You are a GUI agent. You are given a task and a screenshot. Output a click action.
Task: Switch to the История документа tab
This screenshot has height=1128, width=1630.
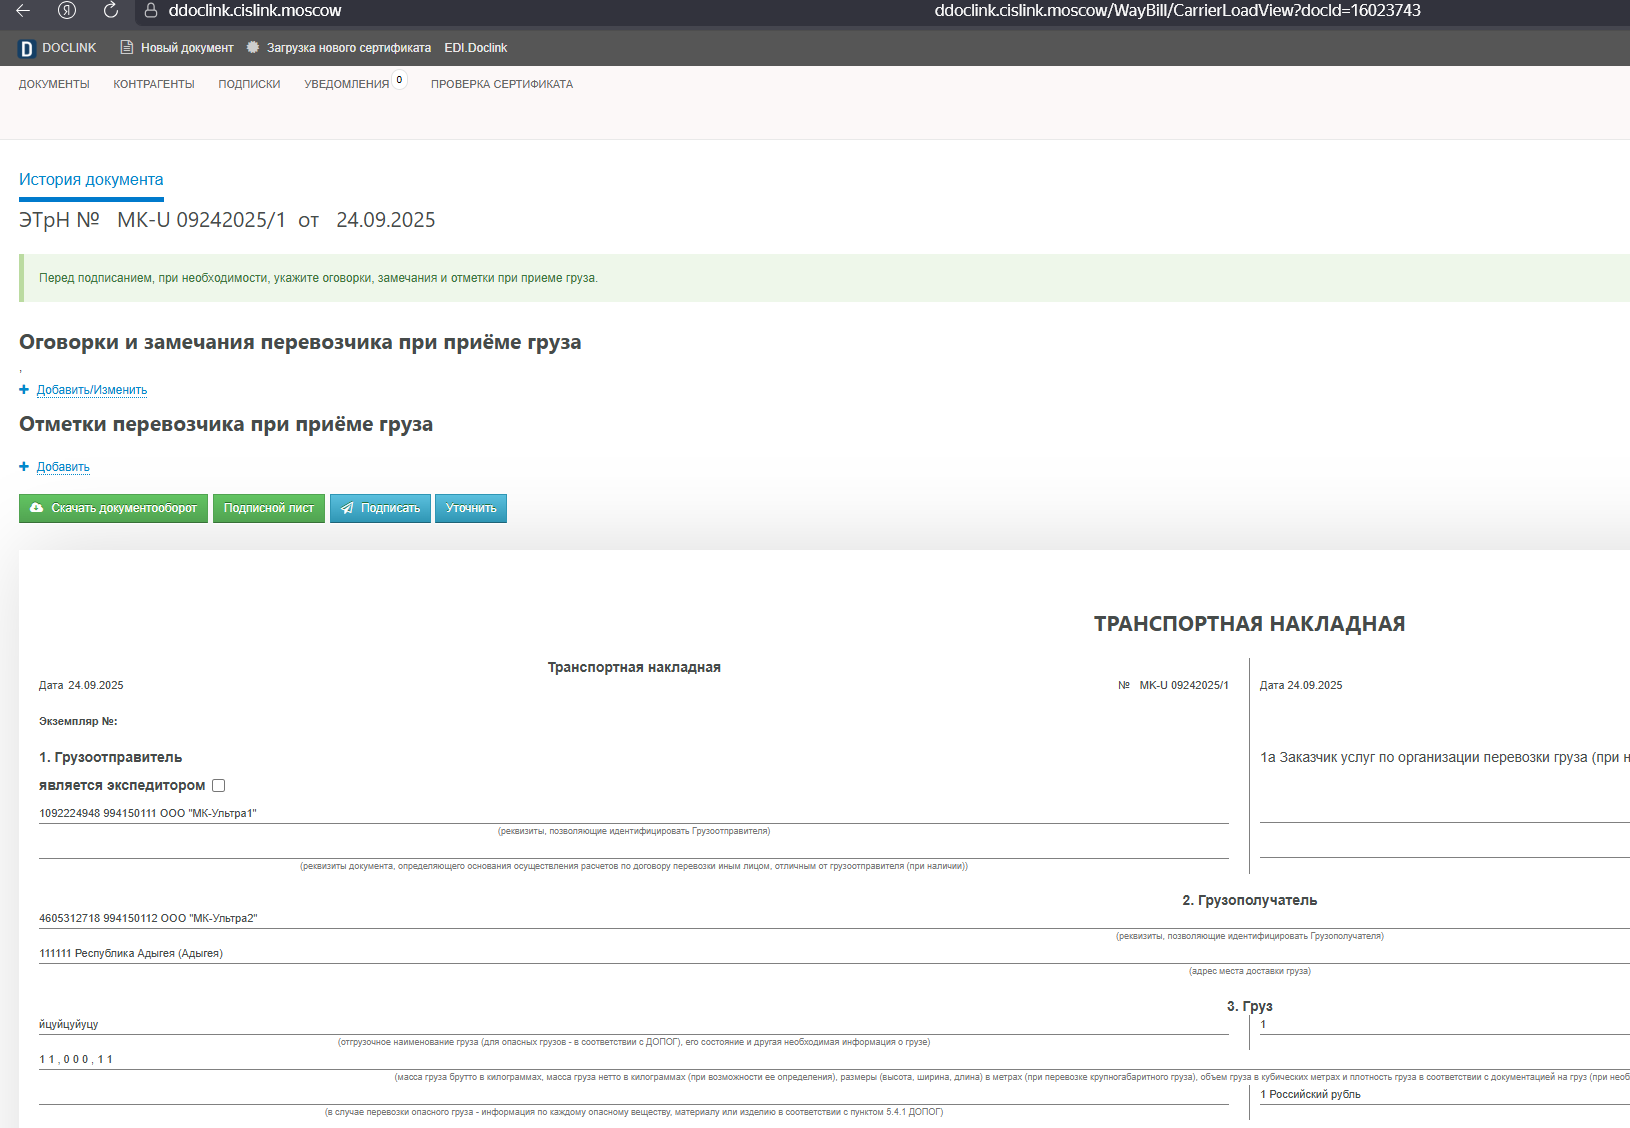(x=91, y=180)
